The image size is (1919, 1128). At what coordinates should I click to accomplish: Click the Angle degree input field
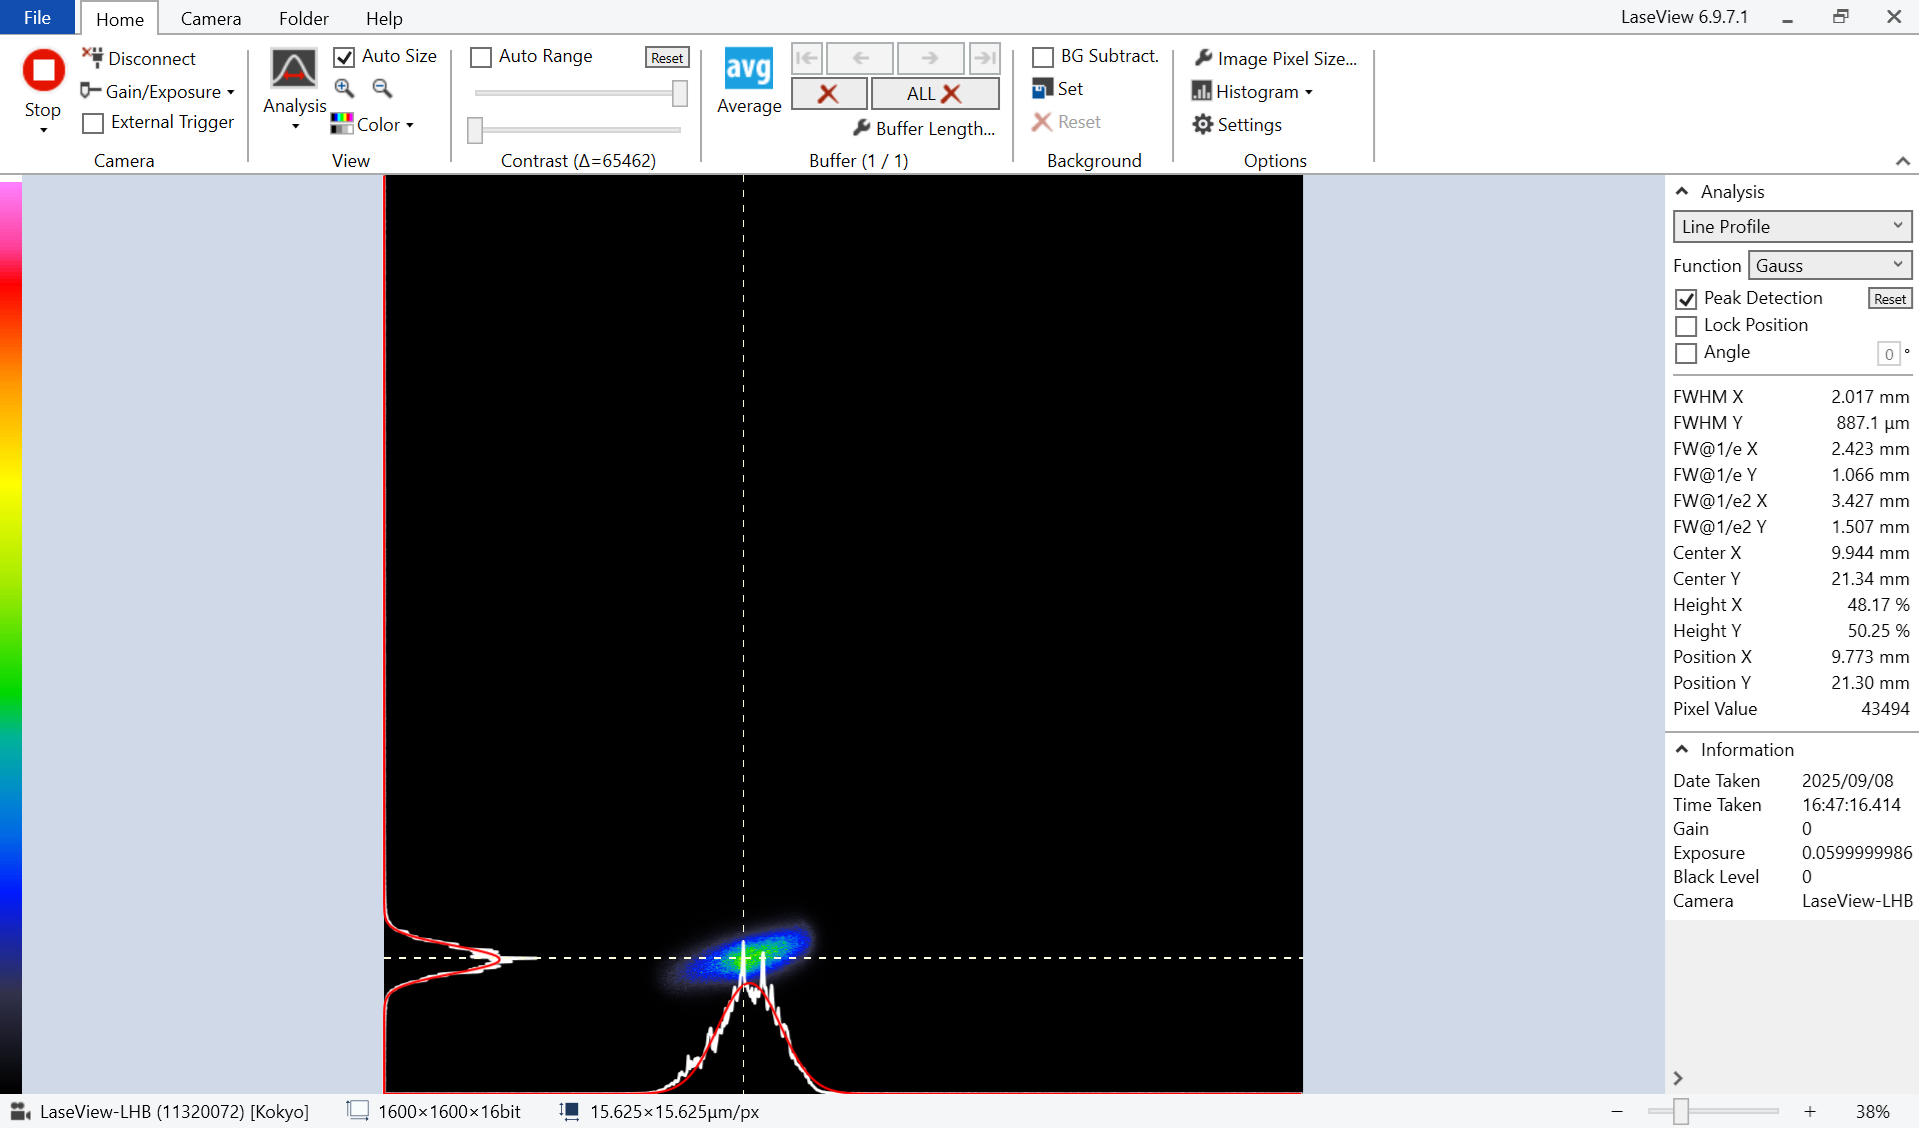coord(1889,353)
